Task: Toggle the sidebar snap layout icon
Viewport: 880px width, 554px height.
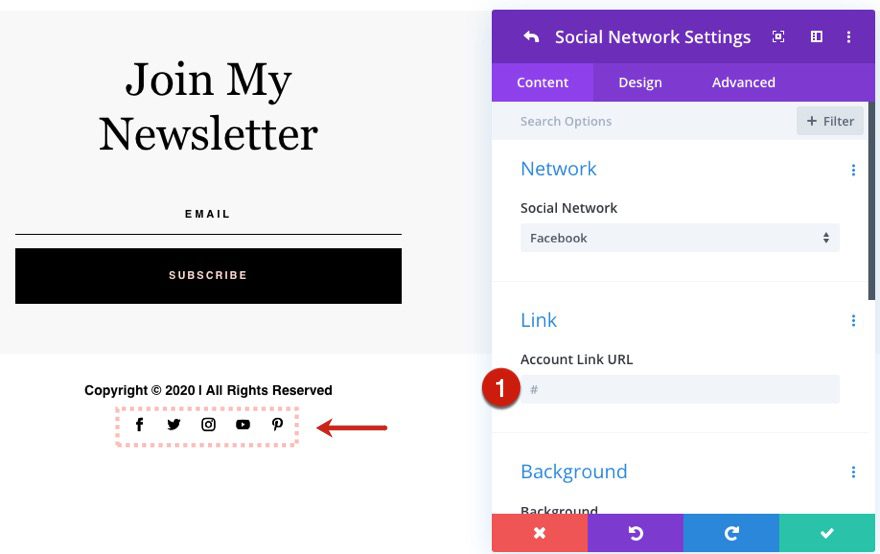Action: pos(817,37)
